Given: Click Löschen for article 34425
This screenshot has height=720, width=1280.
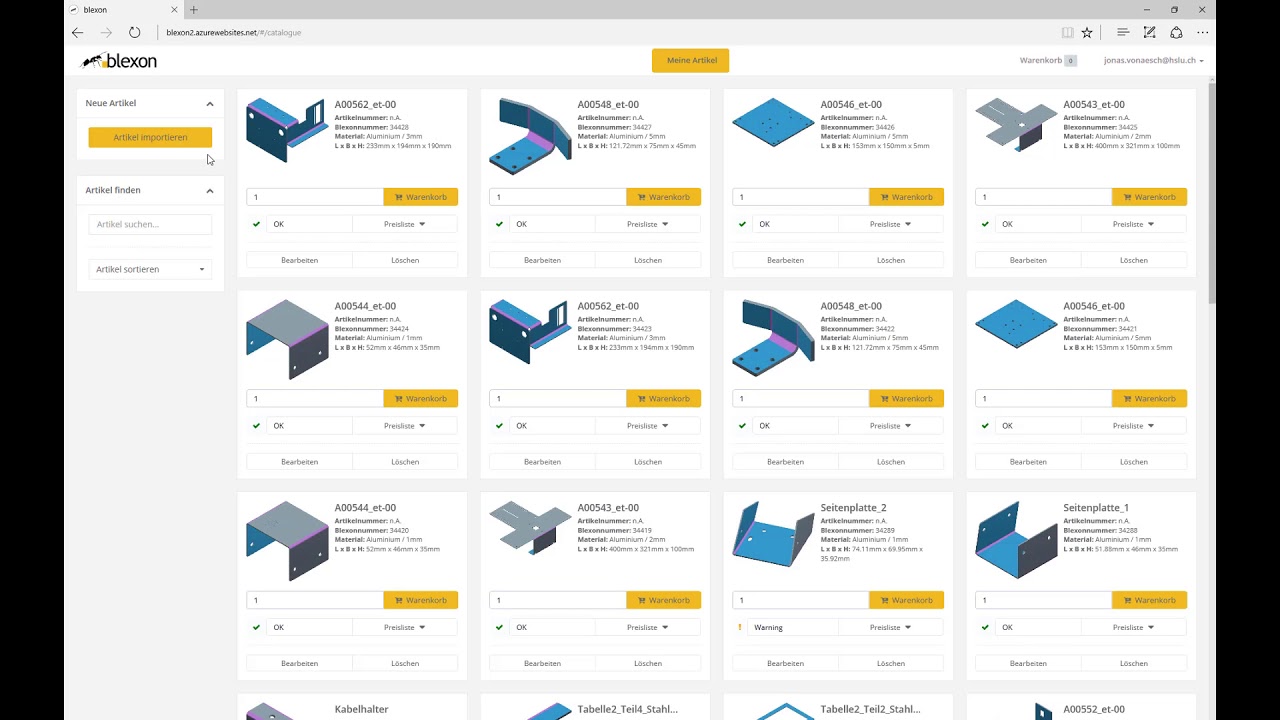Looking at the screenshot, I should coord(1134,260).
